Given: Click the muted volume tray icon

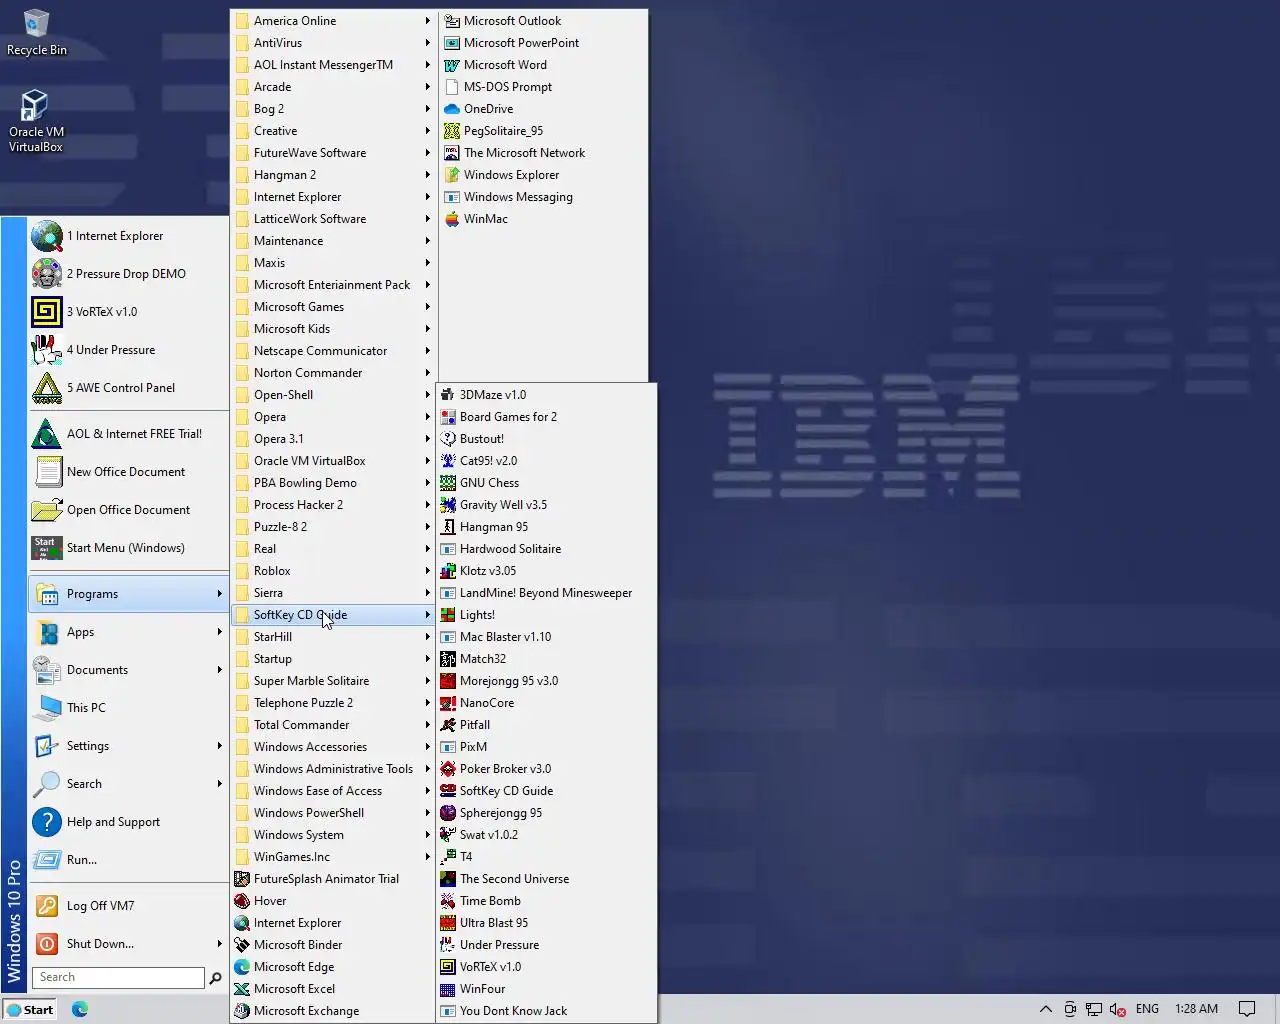Looking at the screenshot, I should (1119, 1009).
